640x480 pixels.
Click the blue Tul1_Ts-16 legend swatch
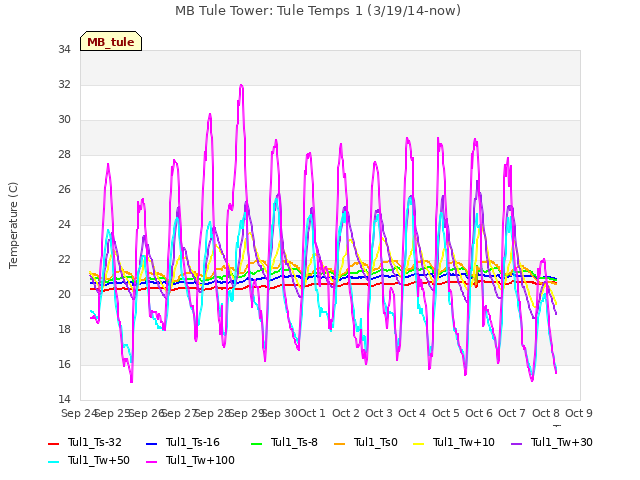pyautogui.click(x=151, y=444)
